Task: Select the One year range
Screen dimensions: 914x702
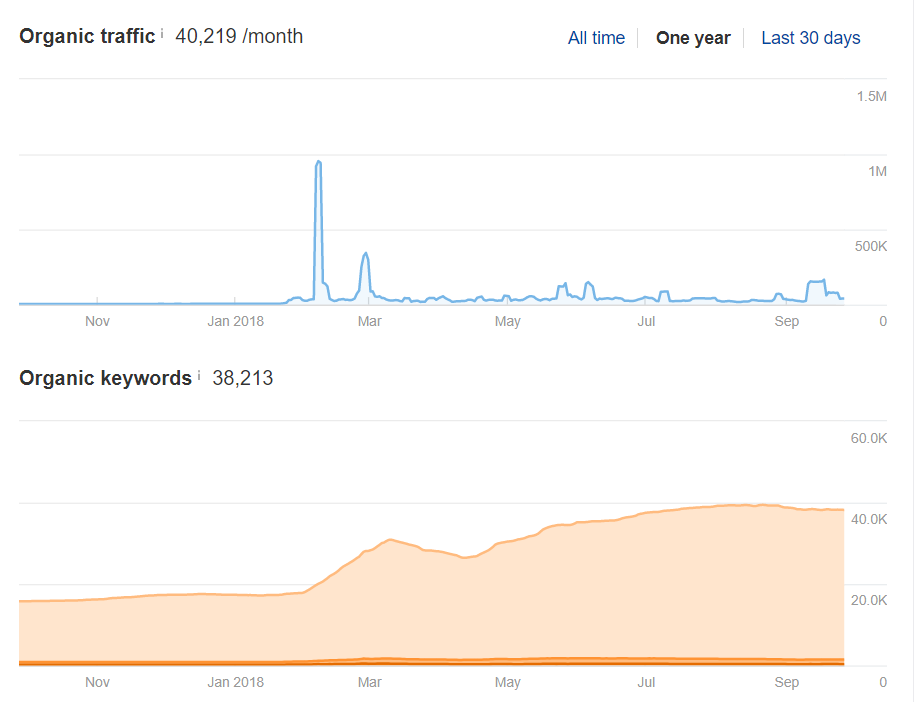Action: coord(693,38)
